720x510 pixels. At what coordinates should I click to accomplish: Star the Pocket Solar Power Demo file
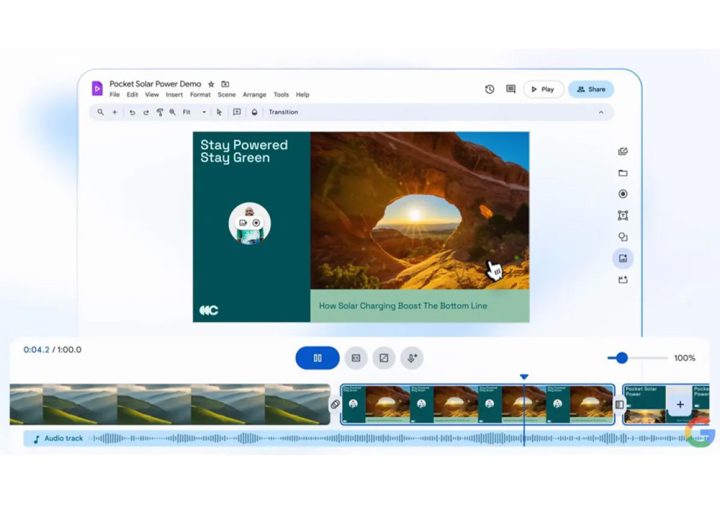[x=210, y=84]
